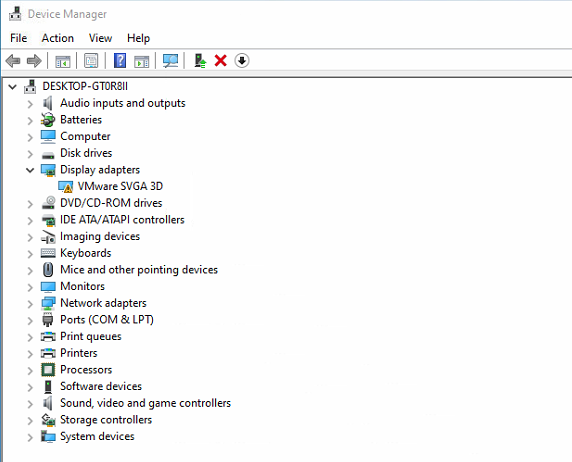Collapse the Display adapters branch
The width and height of the screenshot is (572, 462).
pyautogui.click(x=30, y=170)
